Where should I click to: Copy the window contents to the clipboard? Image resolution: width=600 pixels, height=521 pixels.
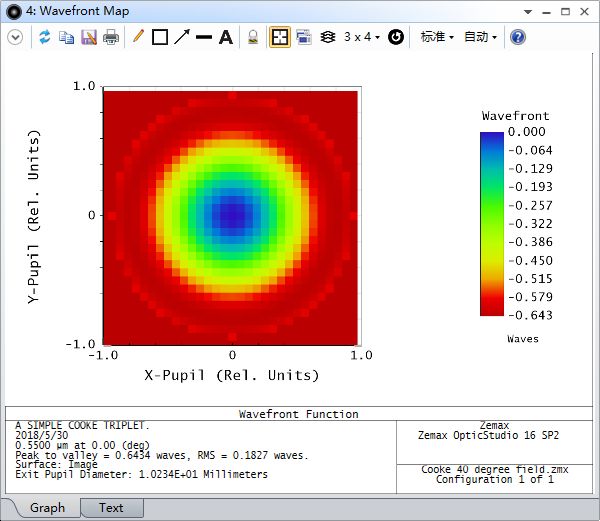(x=67, y=37)
